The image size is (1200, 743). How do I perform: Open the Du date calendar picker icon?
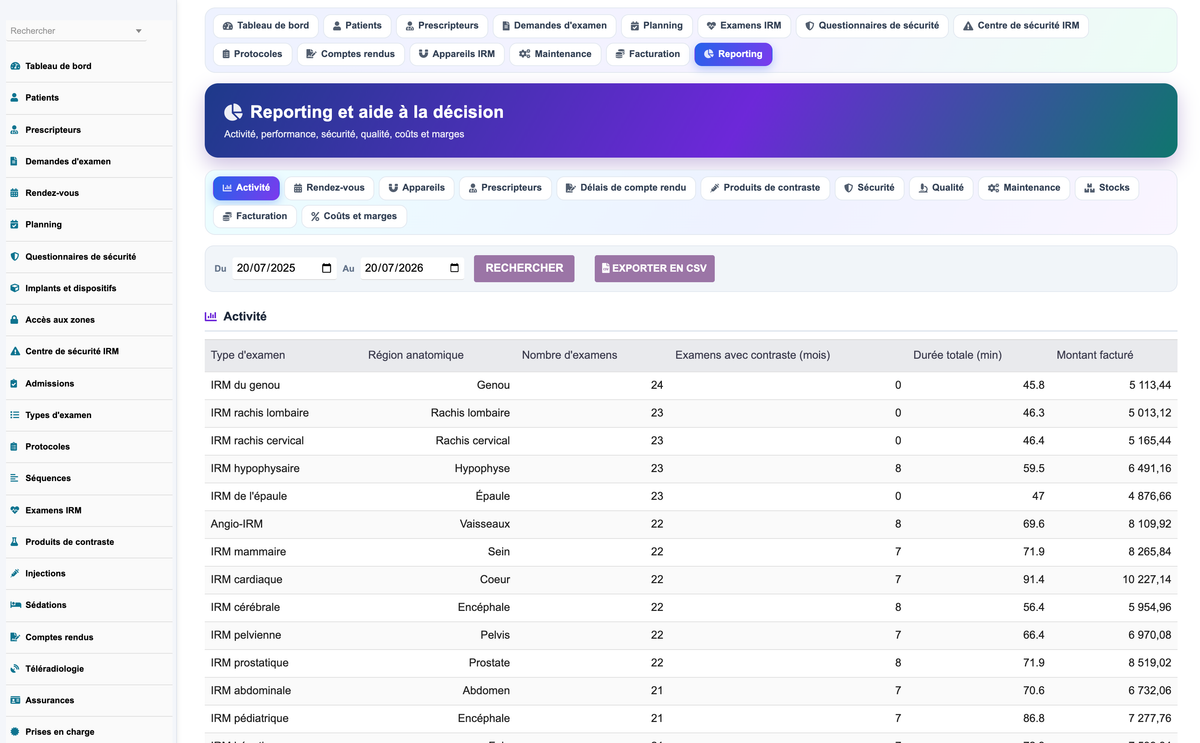click(x=327, y=268)
